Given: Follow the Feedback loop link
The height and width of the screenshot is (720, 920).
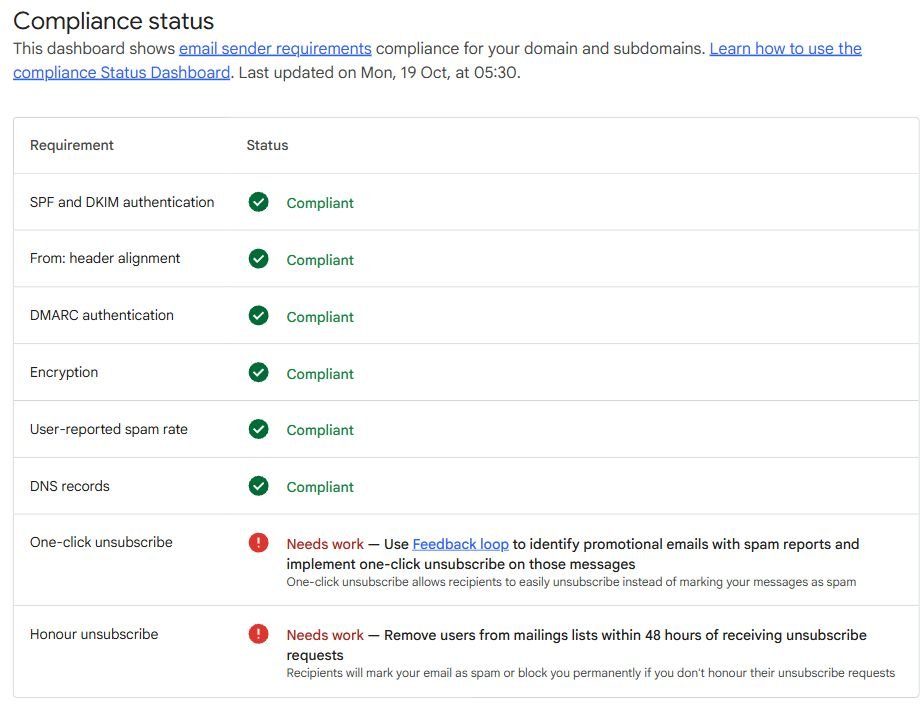Looking at the screenshot, I should [x=460, y=544].
